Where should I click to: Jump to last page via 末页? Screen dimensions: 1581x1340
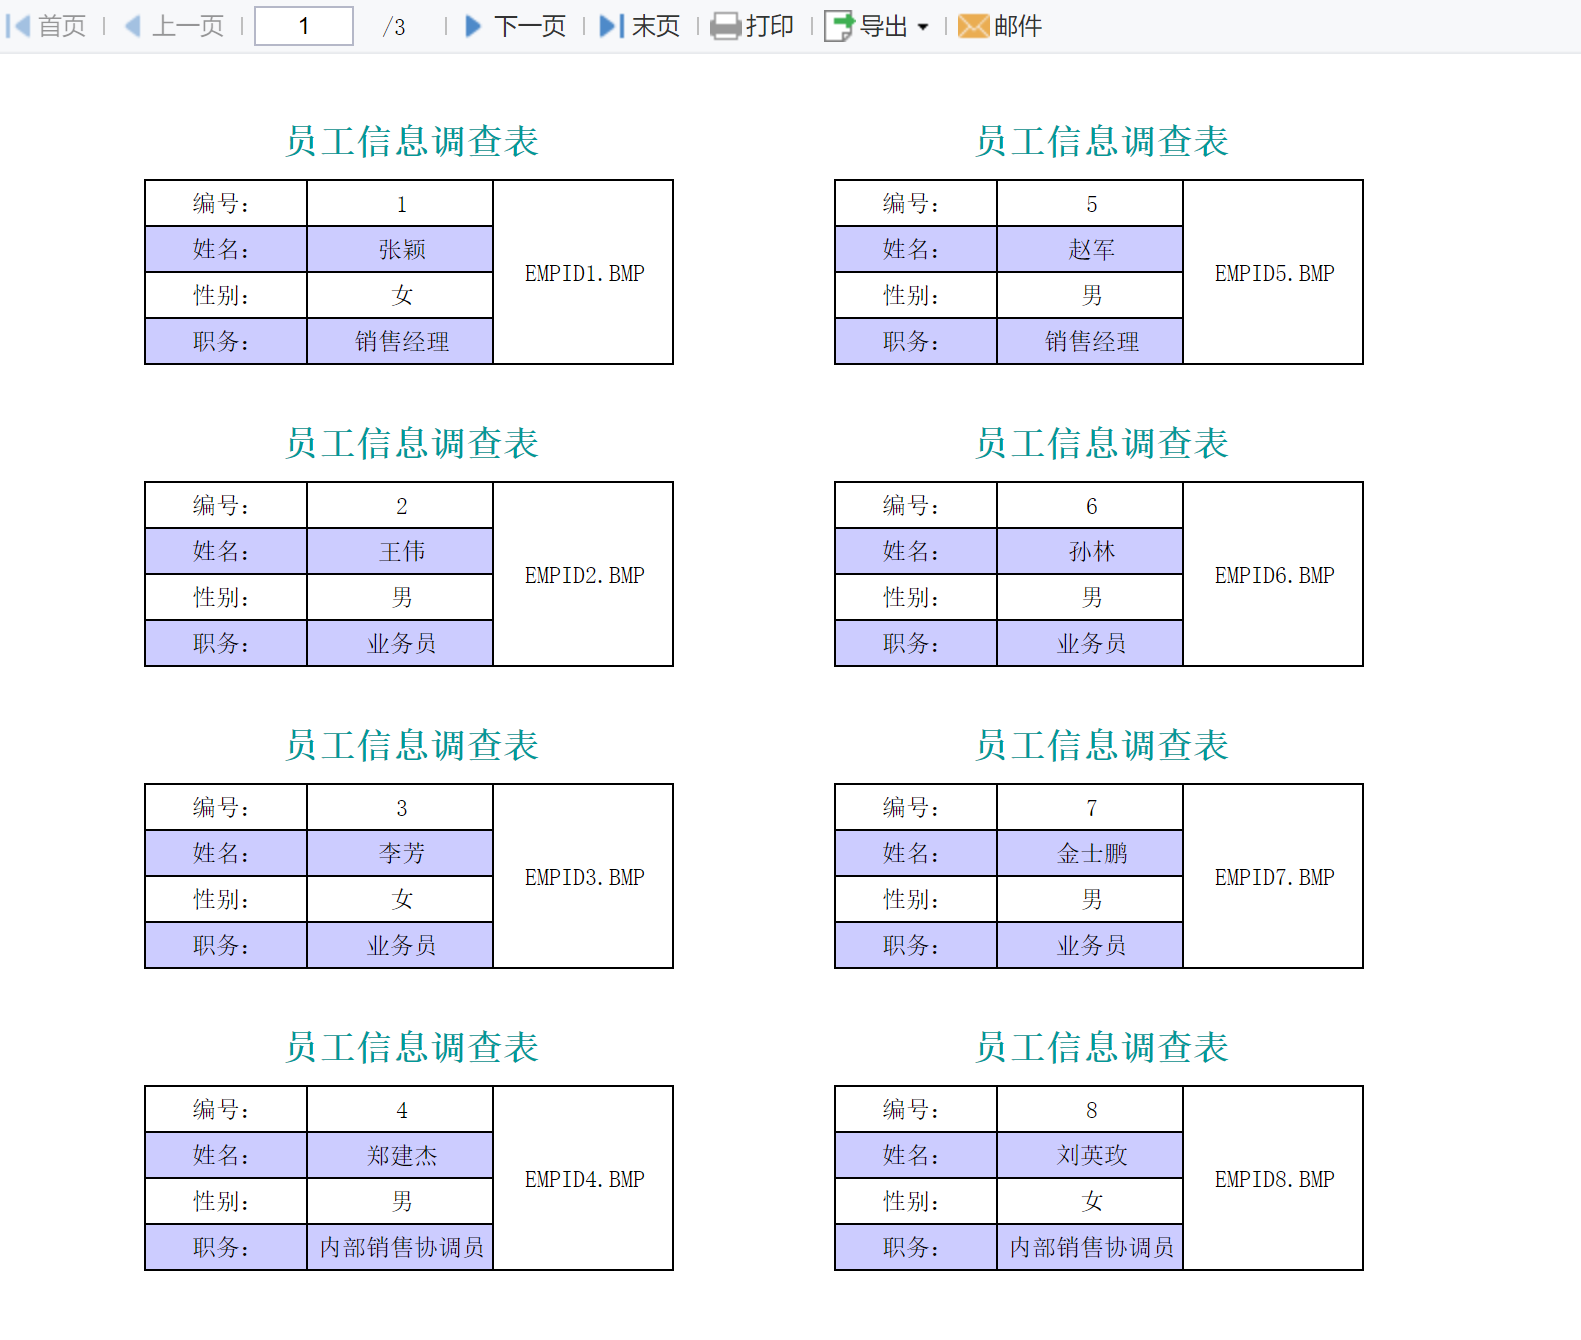tap(656, 26)
